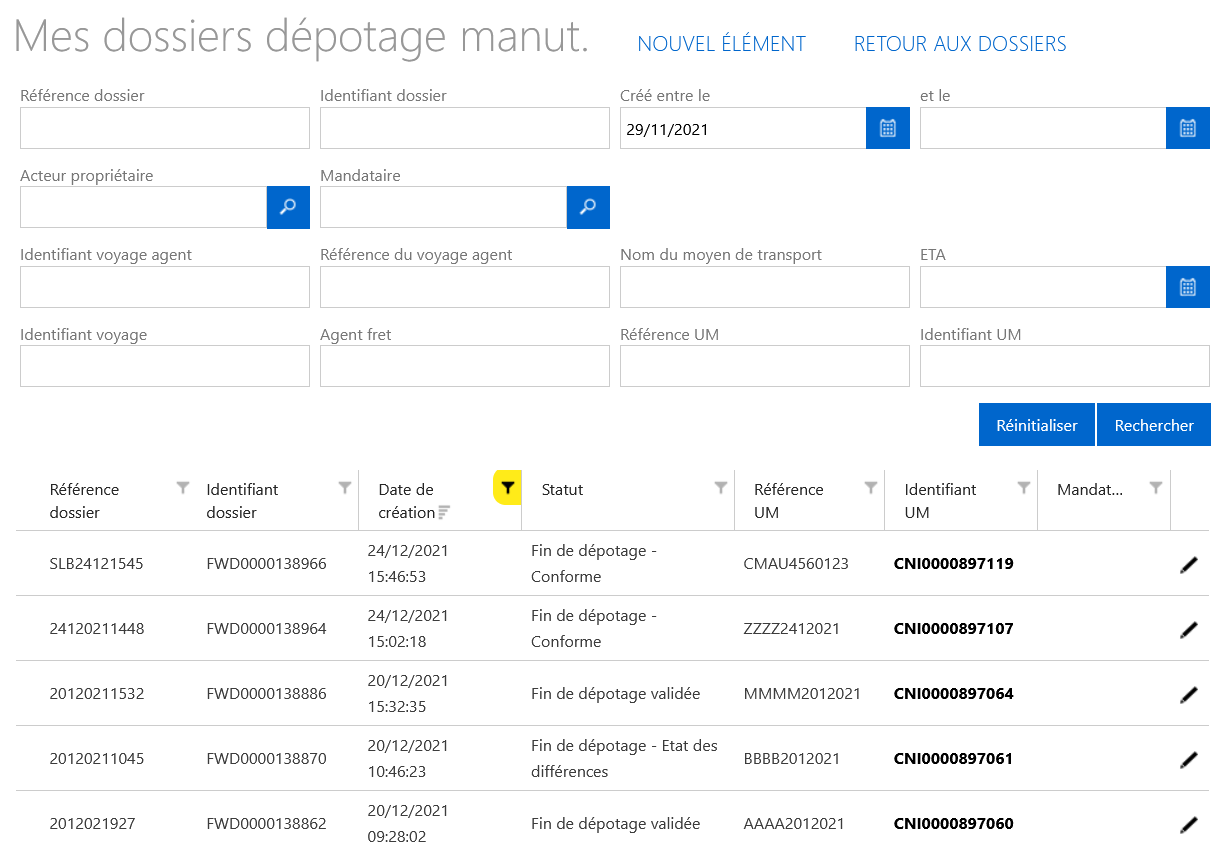This screenshot has height=847, width=1222.
Task: Sort by Identifiant dossier column header
Action: [x=242, y=501]
